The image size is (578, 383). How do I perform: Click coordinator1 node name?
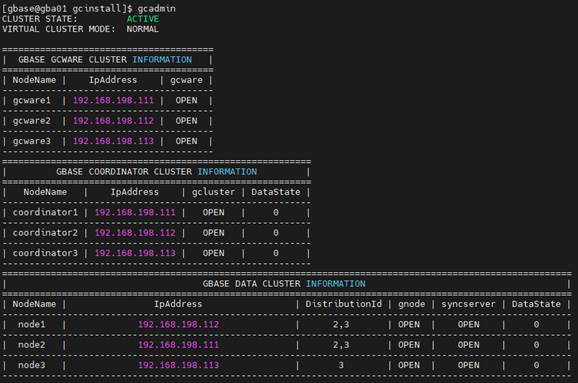pos(45,212)
